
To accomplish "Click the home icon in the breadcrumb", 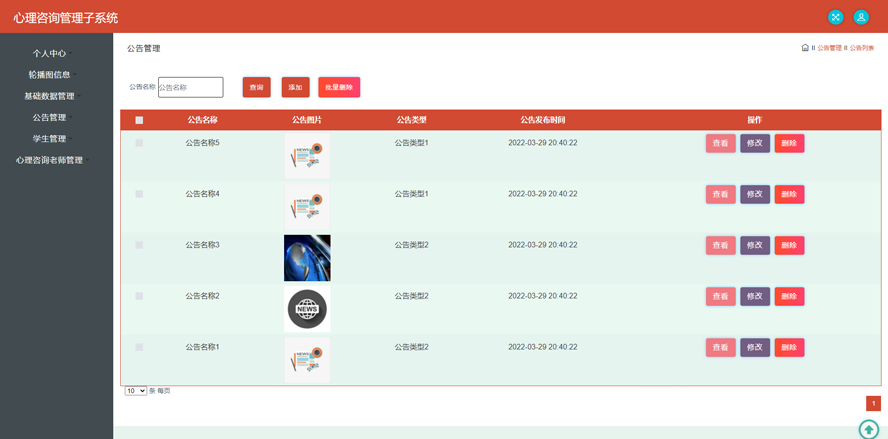I will [805, 48].
